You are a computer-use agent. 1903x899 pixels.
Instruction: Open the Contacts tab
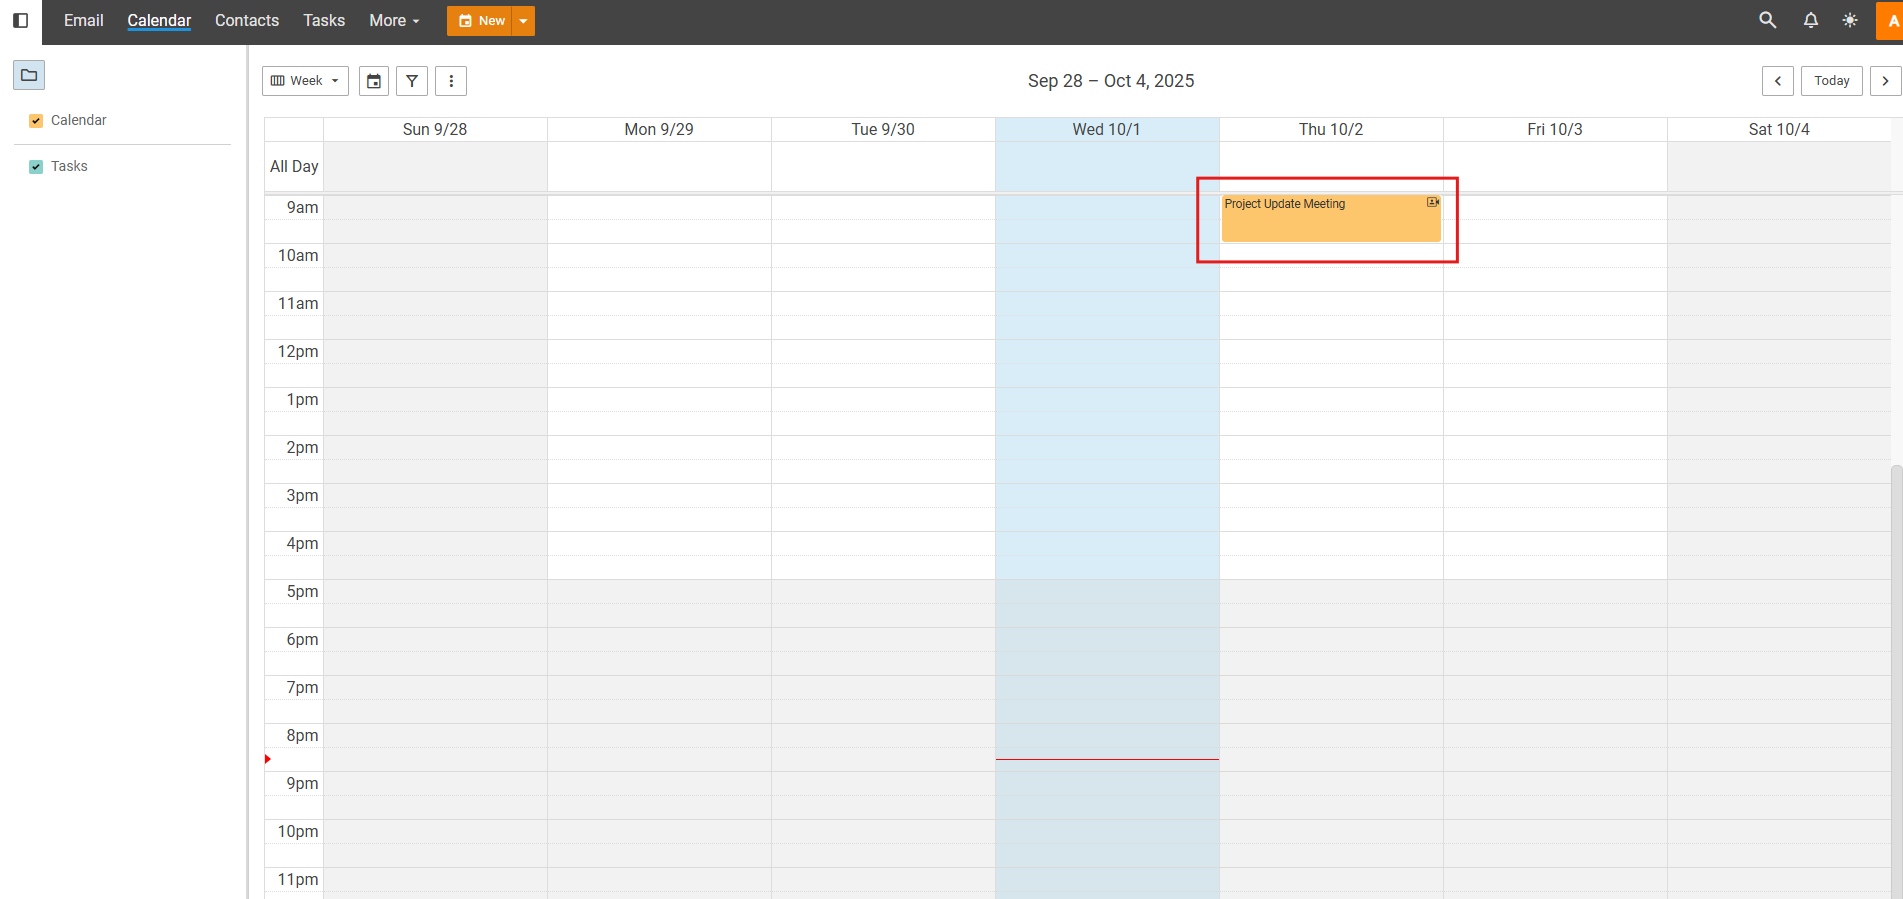click(x=247, y=21)
